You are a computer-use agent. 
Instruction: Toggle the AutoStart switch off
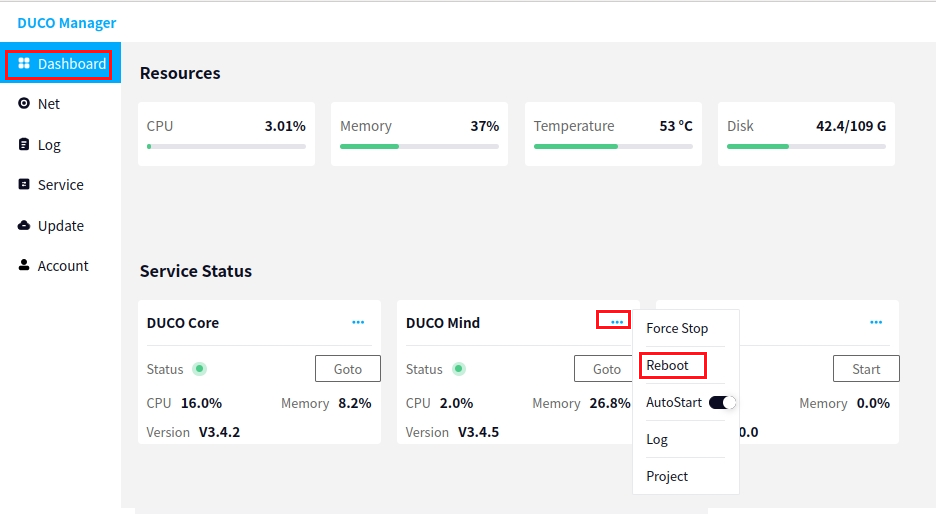click(722, 402)
